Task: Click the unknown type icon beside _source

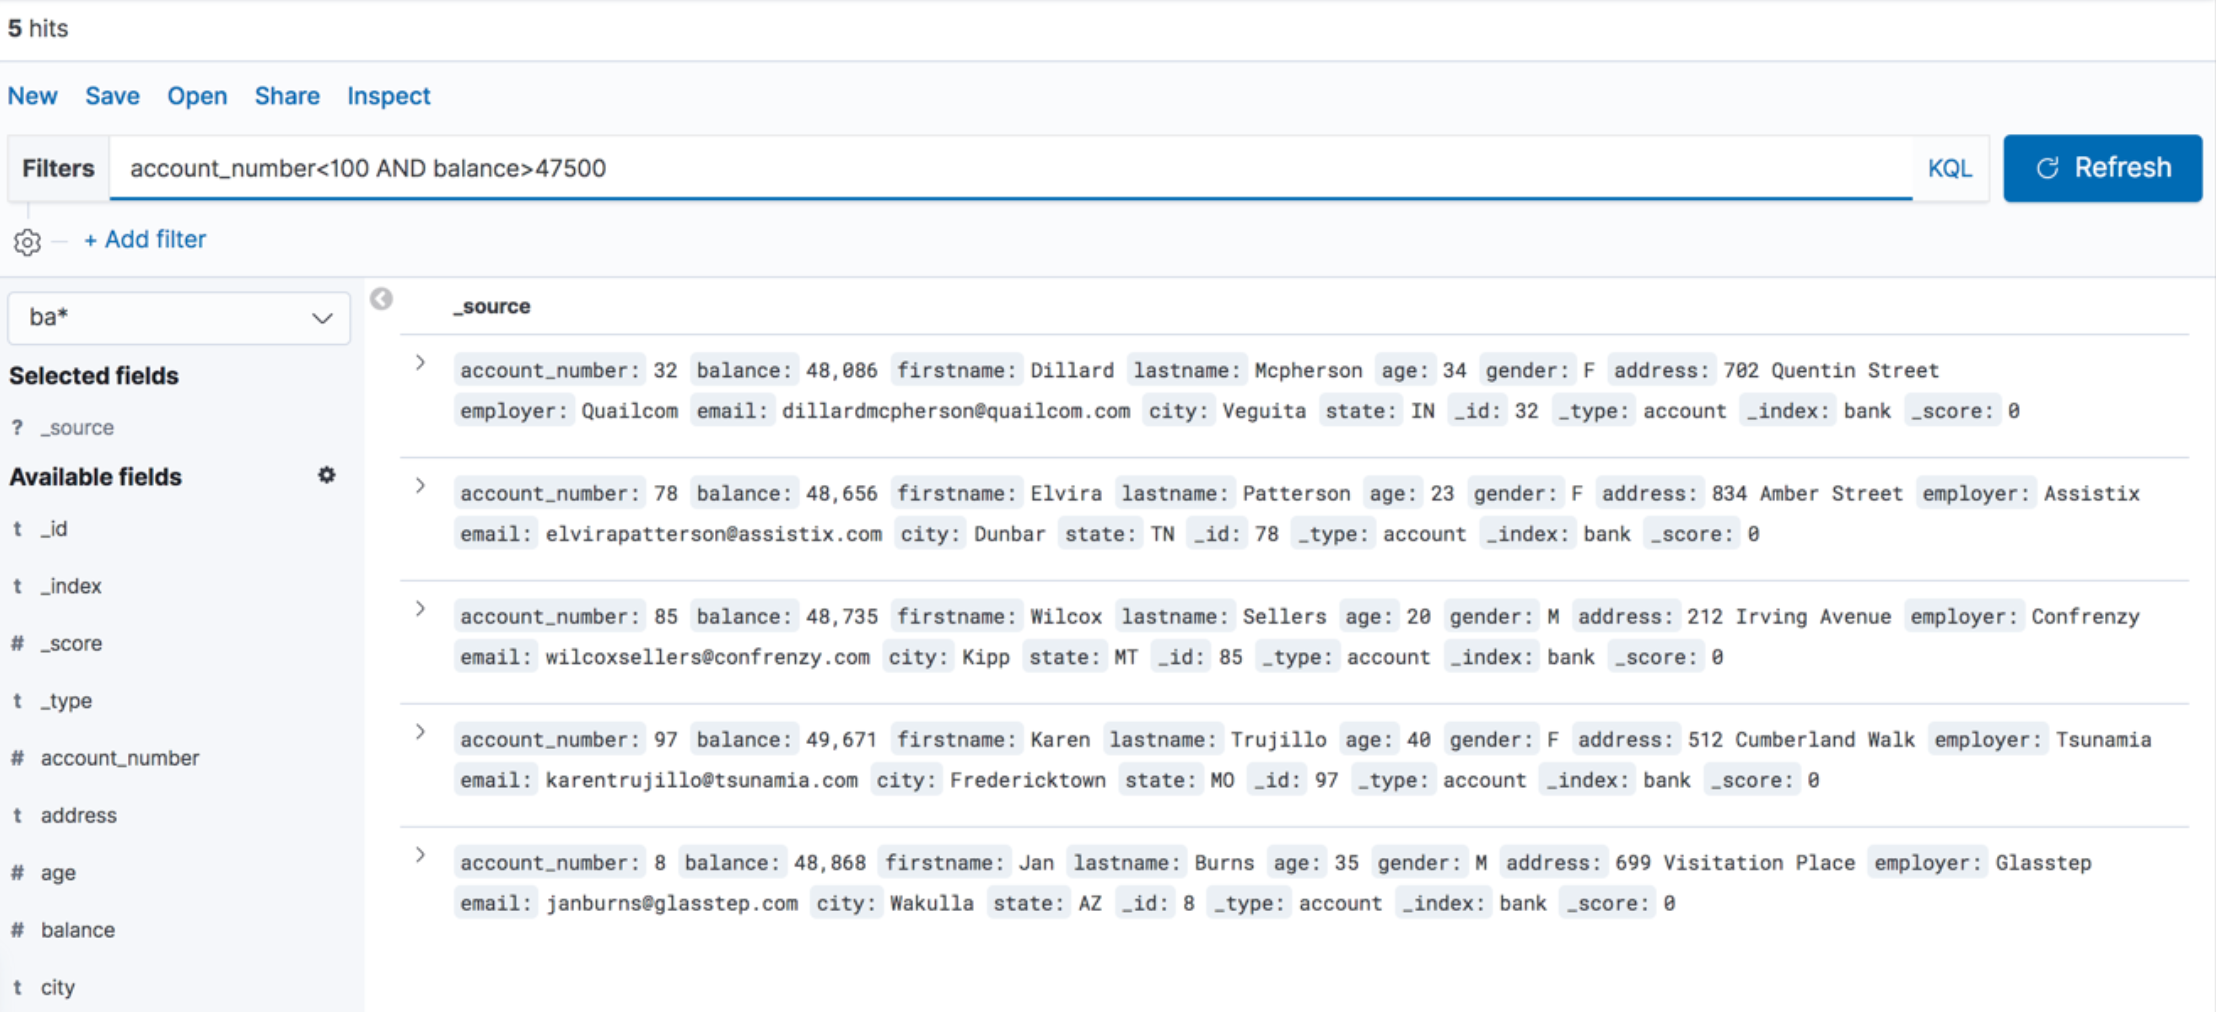Action: pos(17,428)
